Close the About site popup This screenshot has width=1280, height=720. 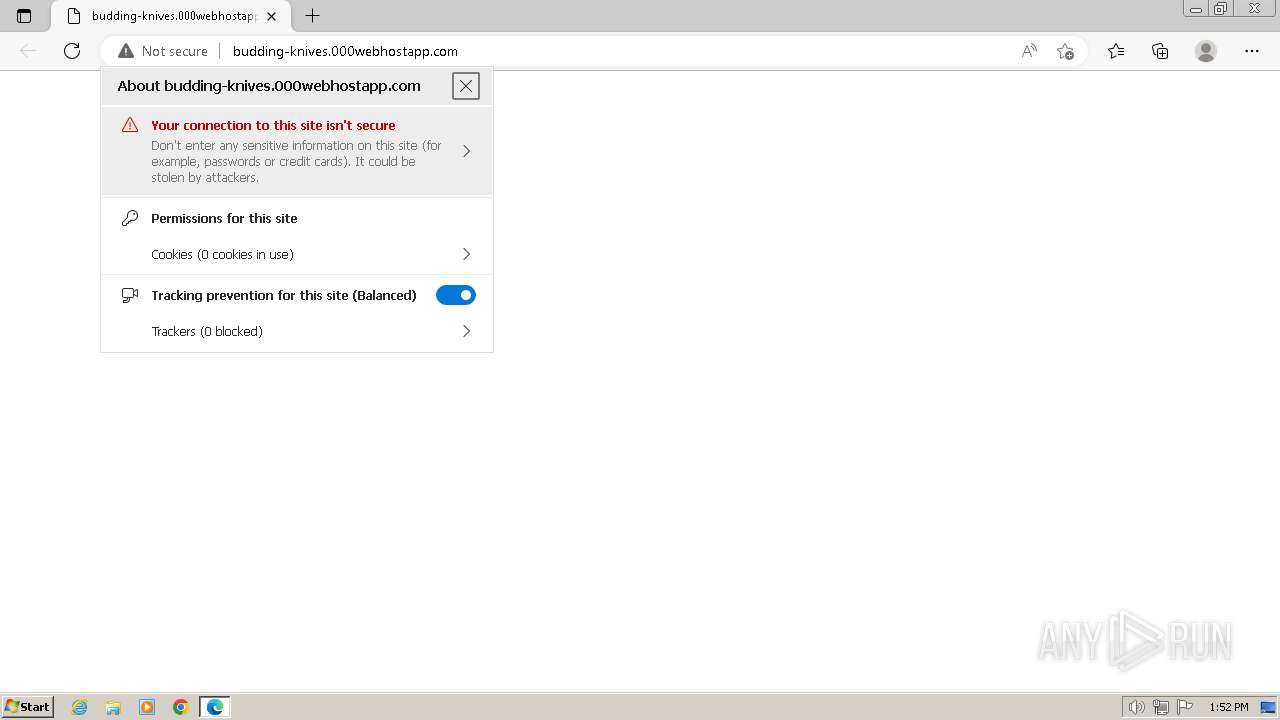point(466,86)
